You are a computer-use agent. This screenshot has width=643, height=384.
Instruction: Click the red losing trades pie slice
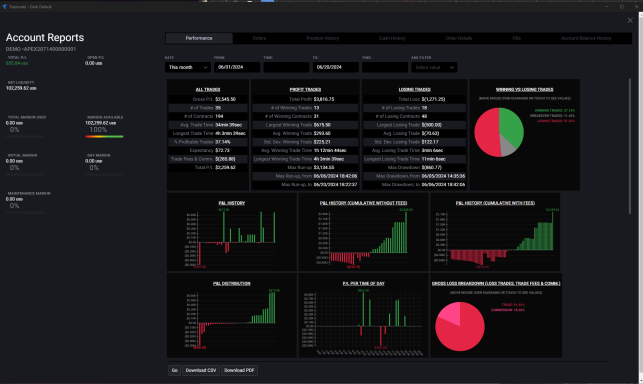coord(486,132)
